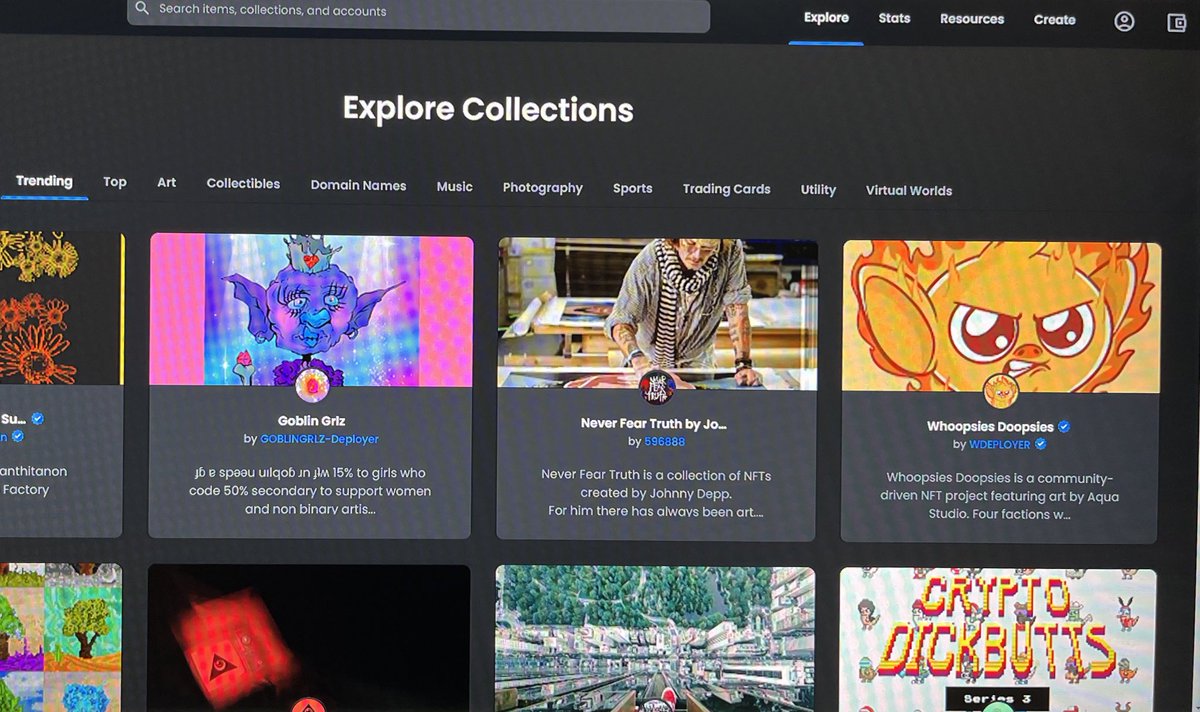
Task: Click Never Fear Truth round avatar
Action: (x=656, y=386)
